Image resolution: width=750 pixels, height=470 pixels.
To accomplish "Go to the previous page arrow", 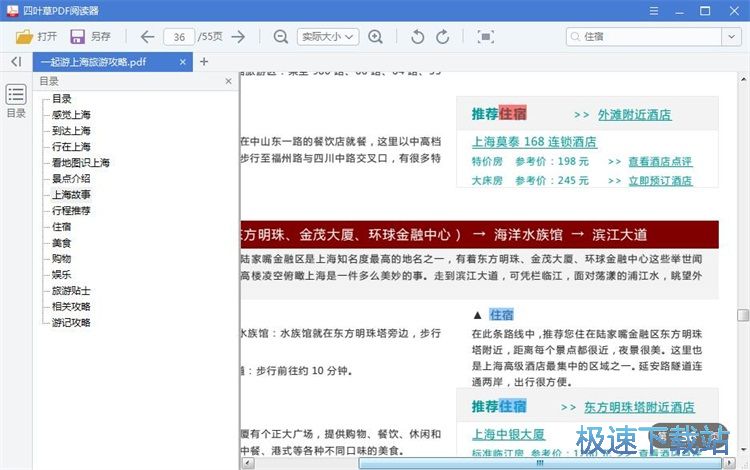I will coord(147,37).
